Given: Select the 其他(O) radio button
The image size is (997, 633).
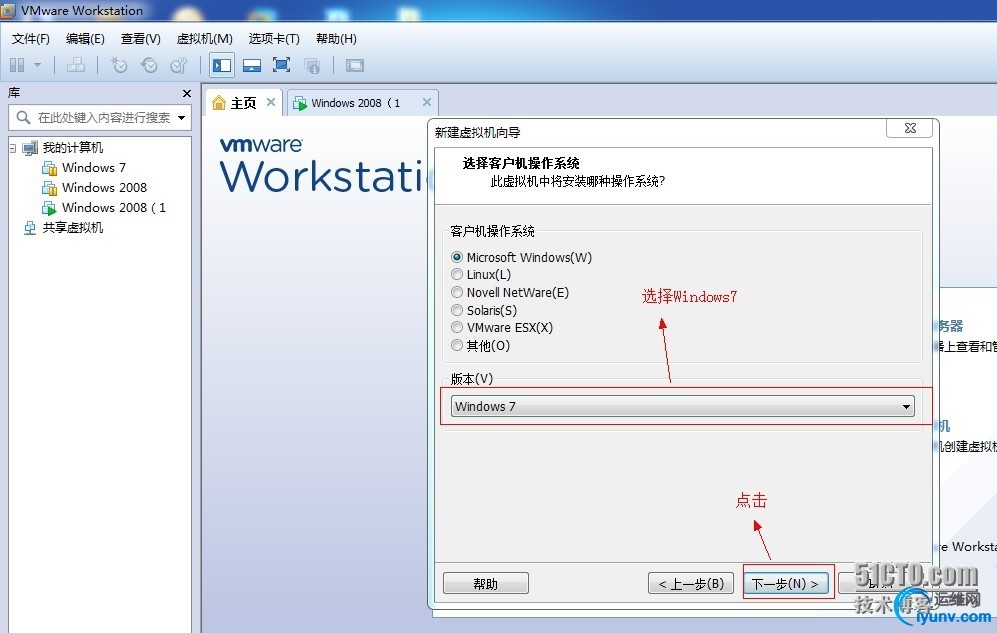Looking at the screenshot, I should tap(457, 345).
